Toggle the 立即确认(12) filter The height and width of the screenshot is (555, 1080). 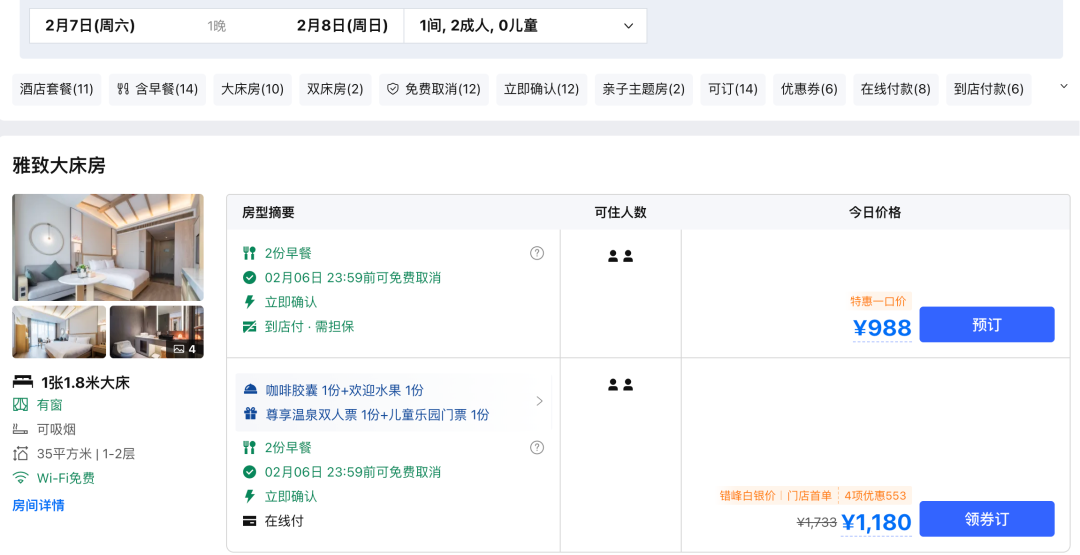coord(542,90)
